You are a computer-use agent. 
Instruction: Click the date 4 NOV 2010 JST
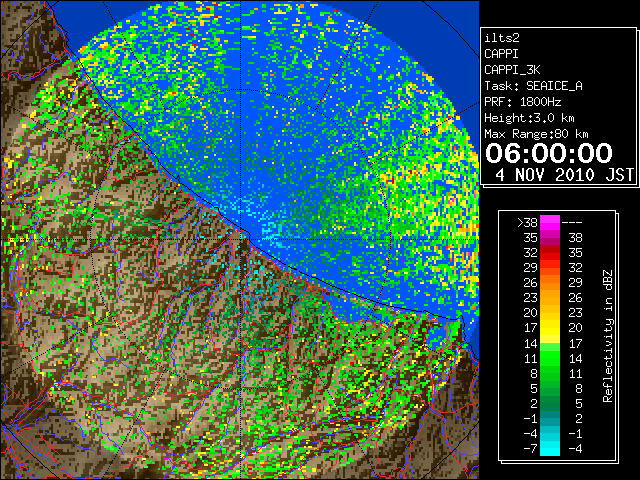(x=564, y=175)
